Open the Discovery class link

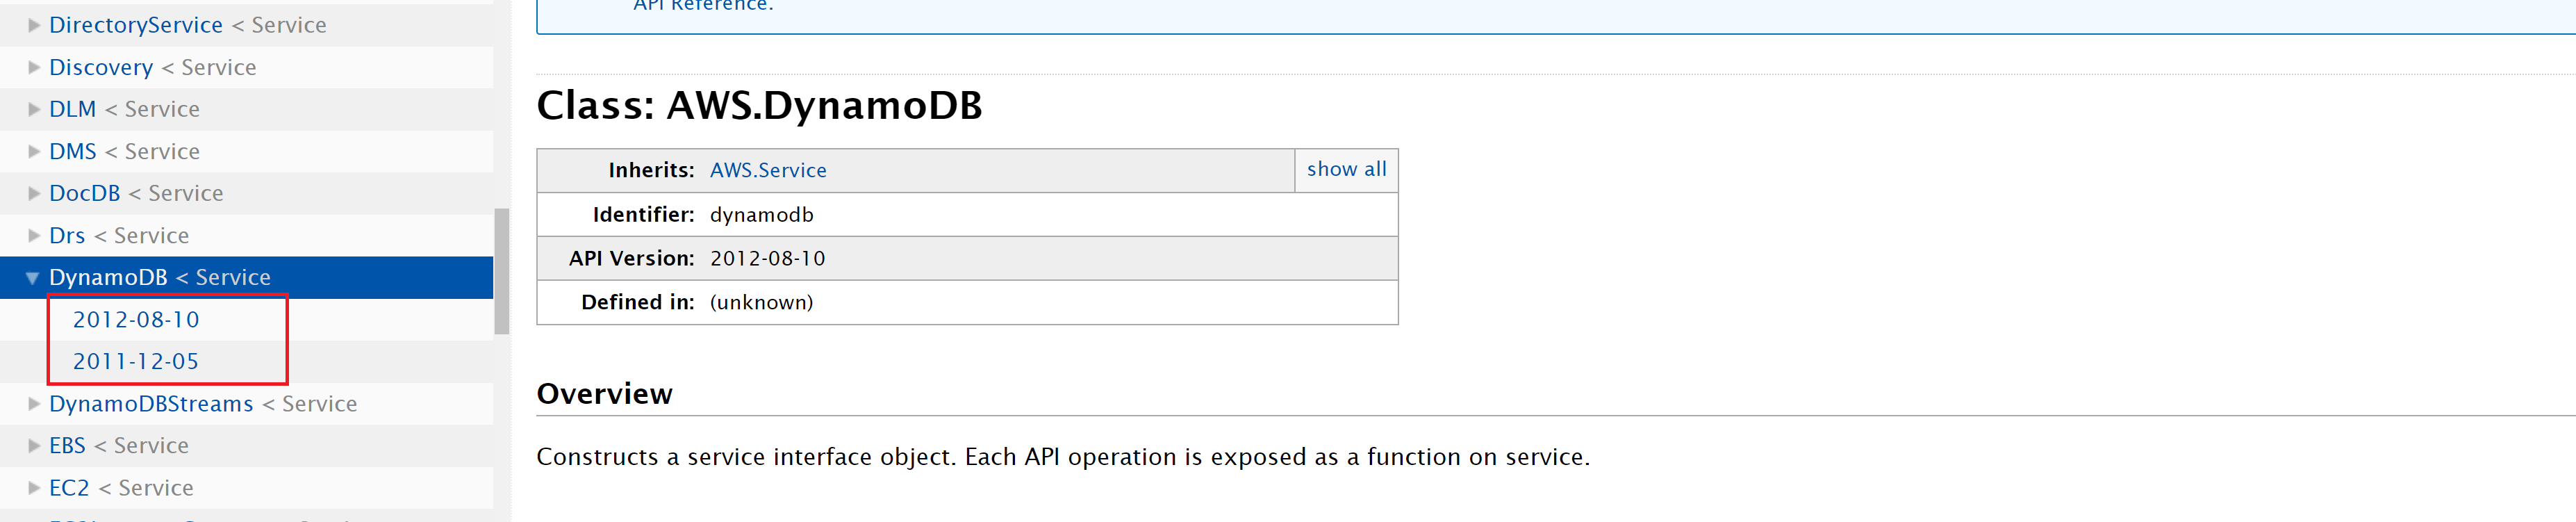coord(101,67)
